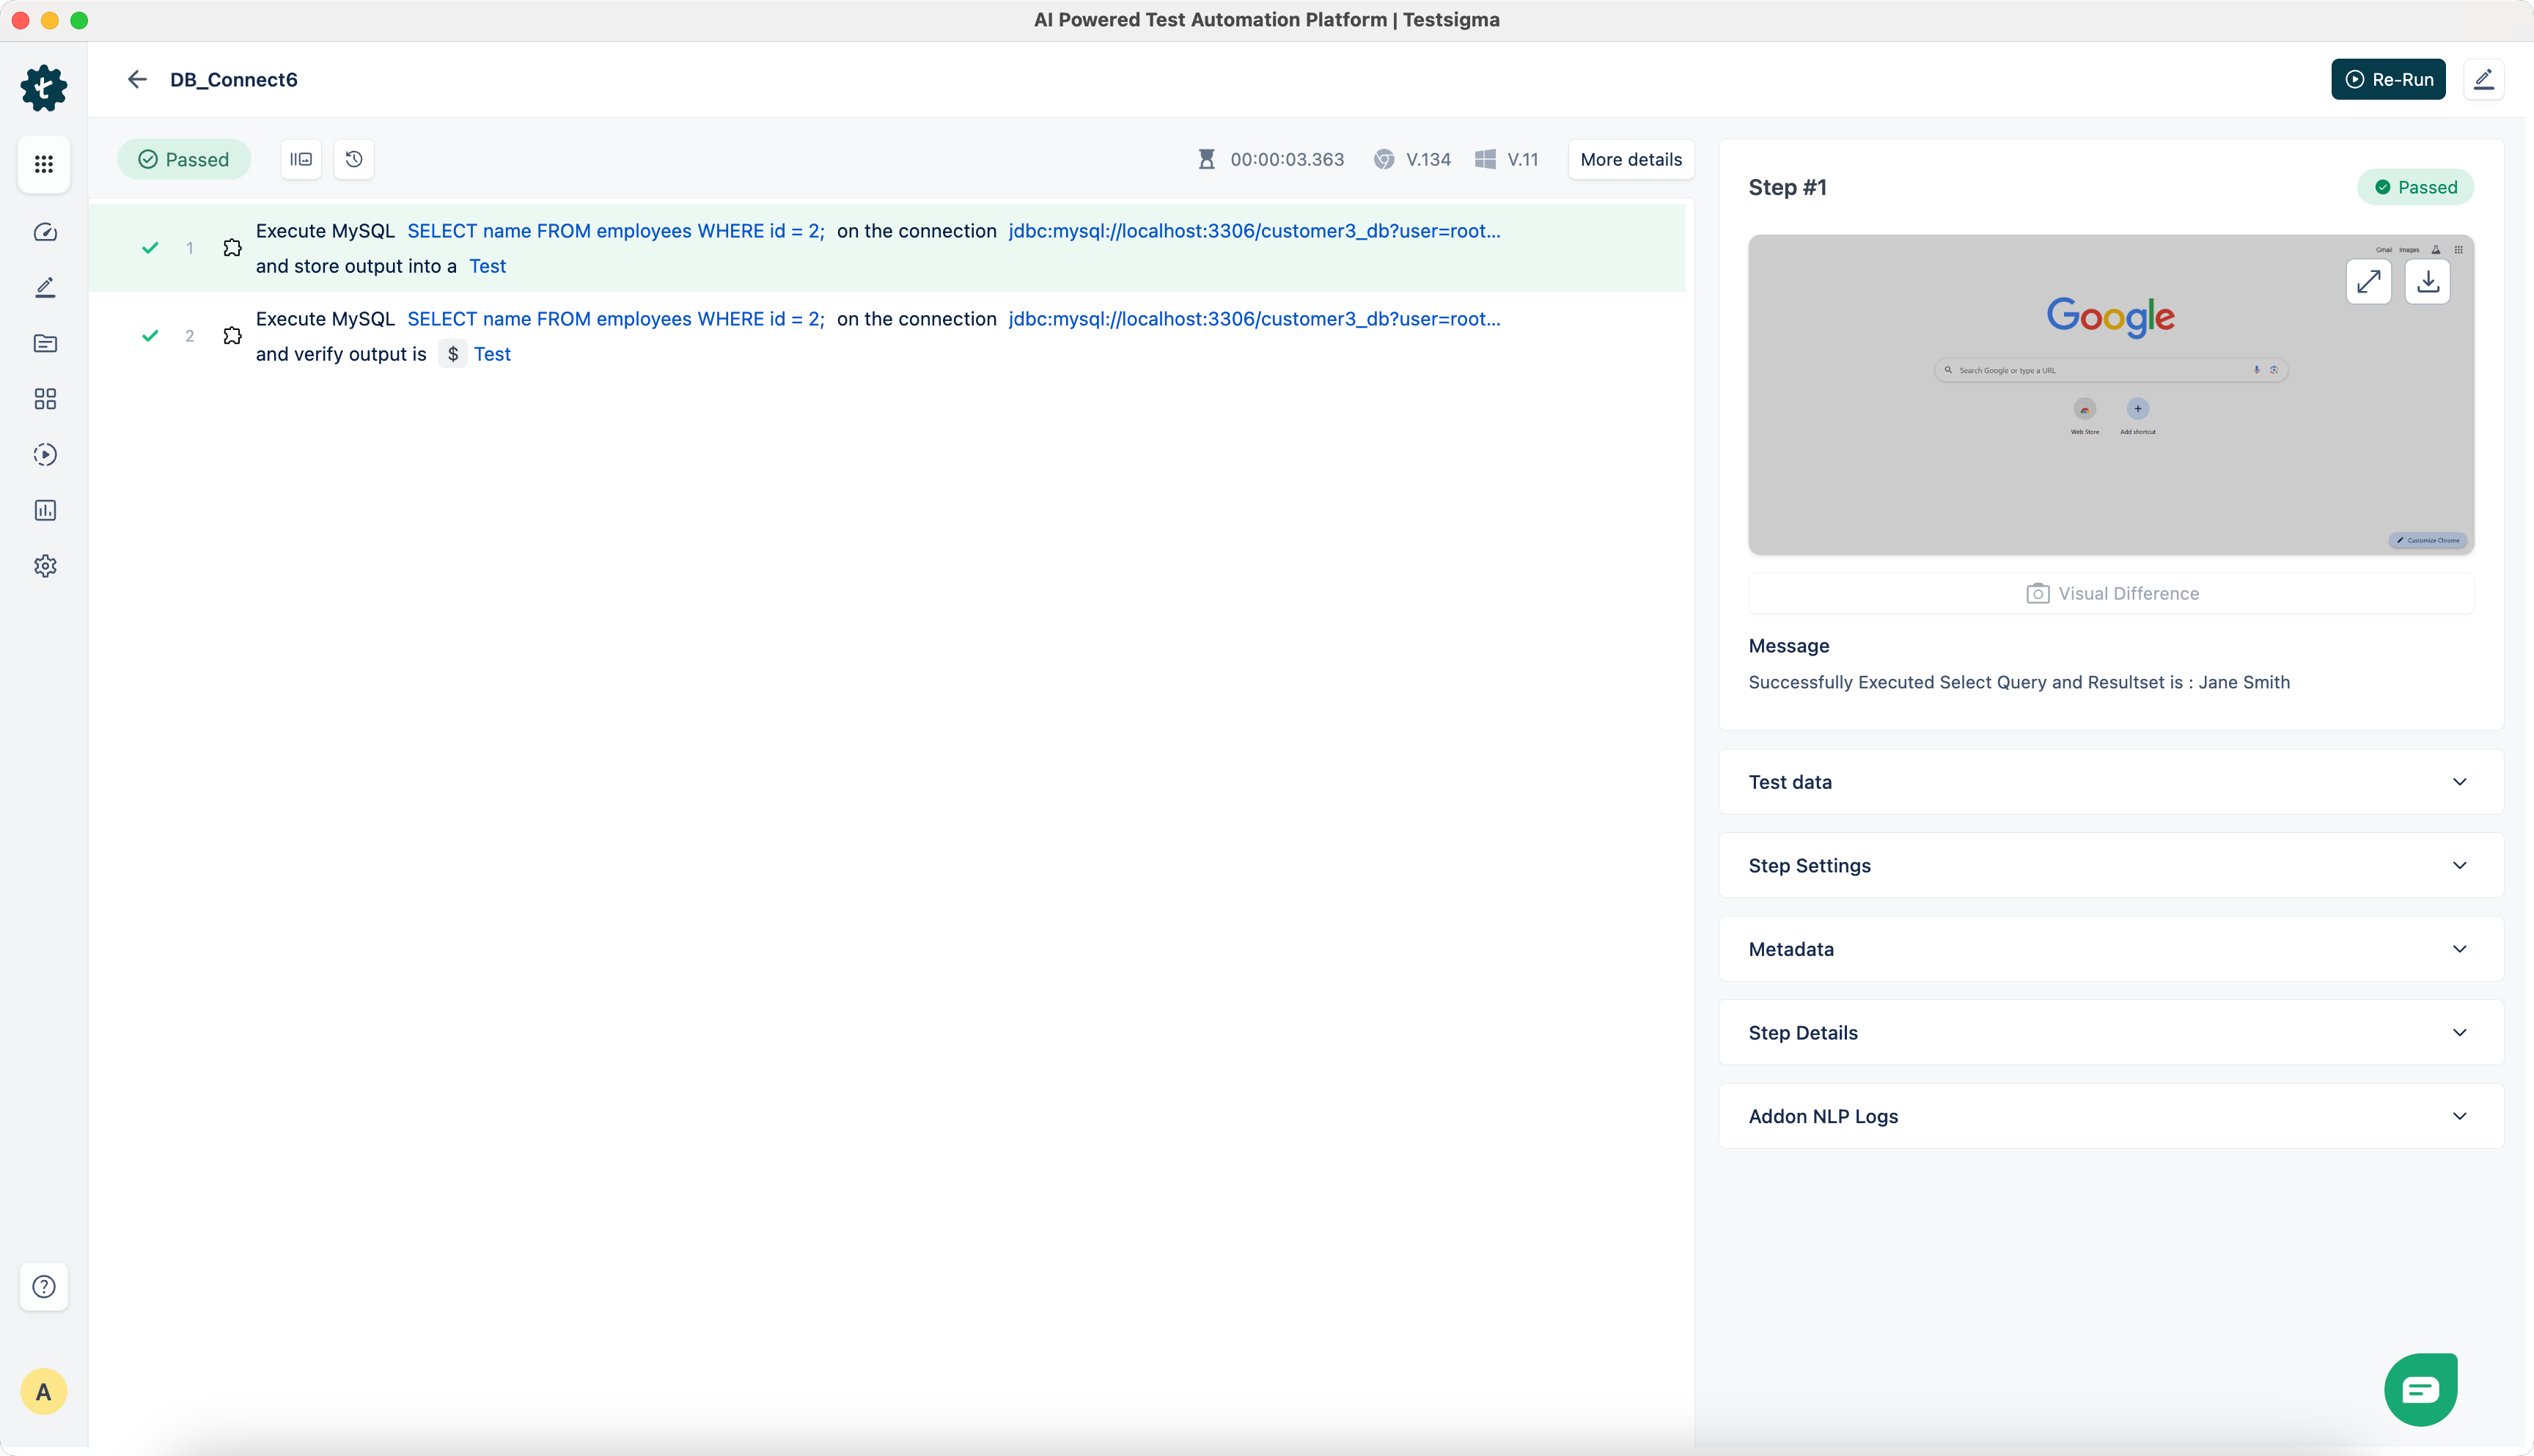
Task: Click the edit pencil icon top right
Action: 2484,79
